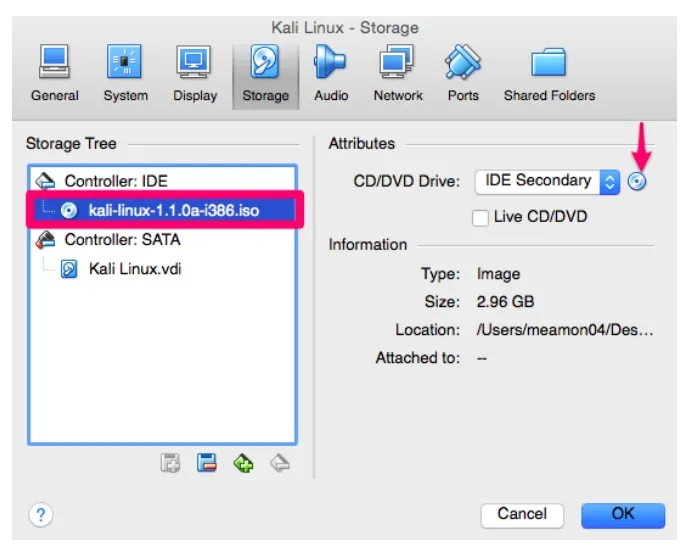Go to the Audio settings tab
This screenshot has height=556, width=692.
tap(331, 74)
